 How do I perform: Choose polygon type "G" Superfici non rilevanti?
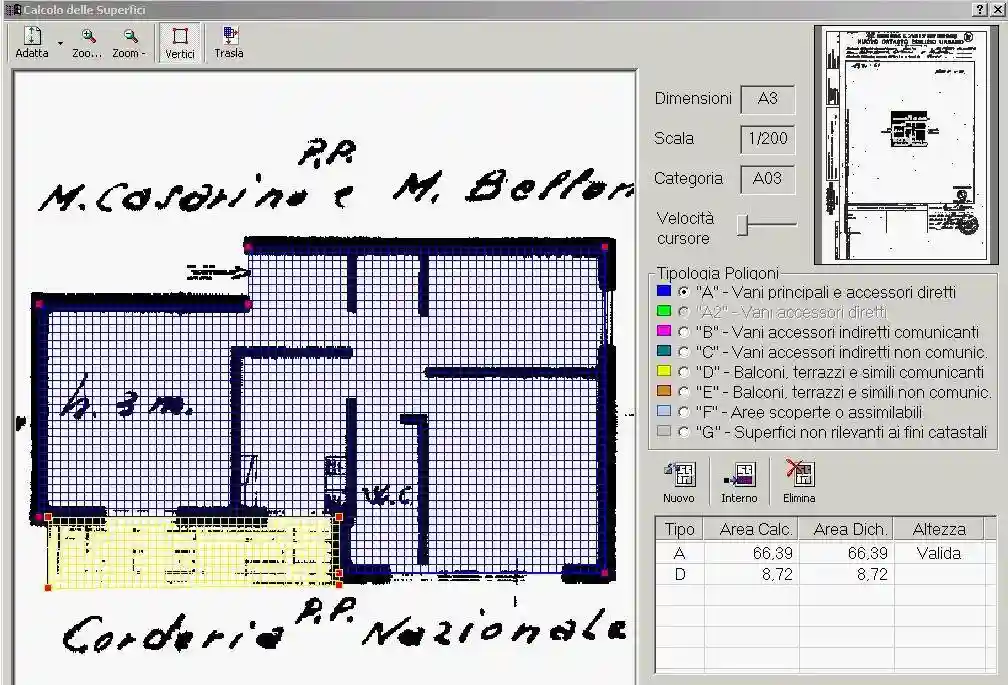pos(684,432)
